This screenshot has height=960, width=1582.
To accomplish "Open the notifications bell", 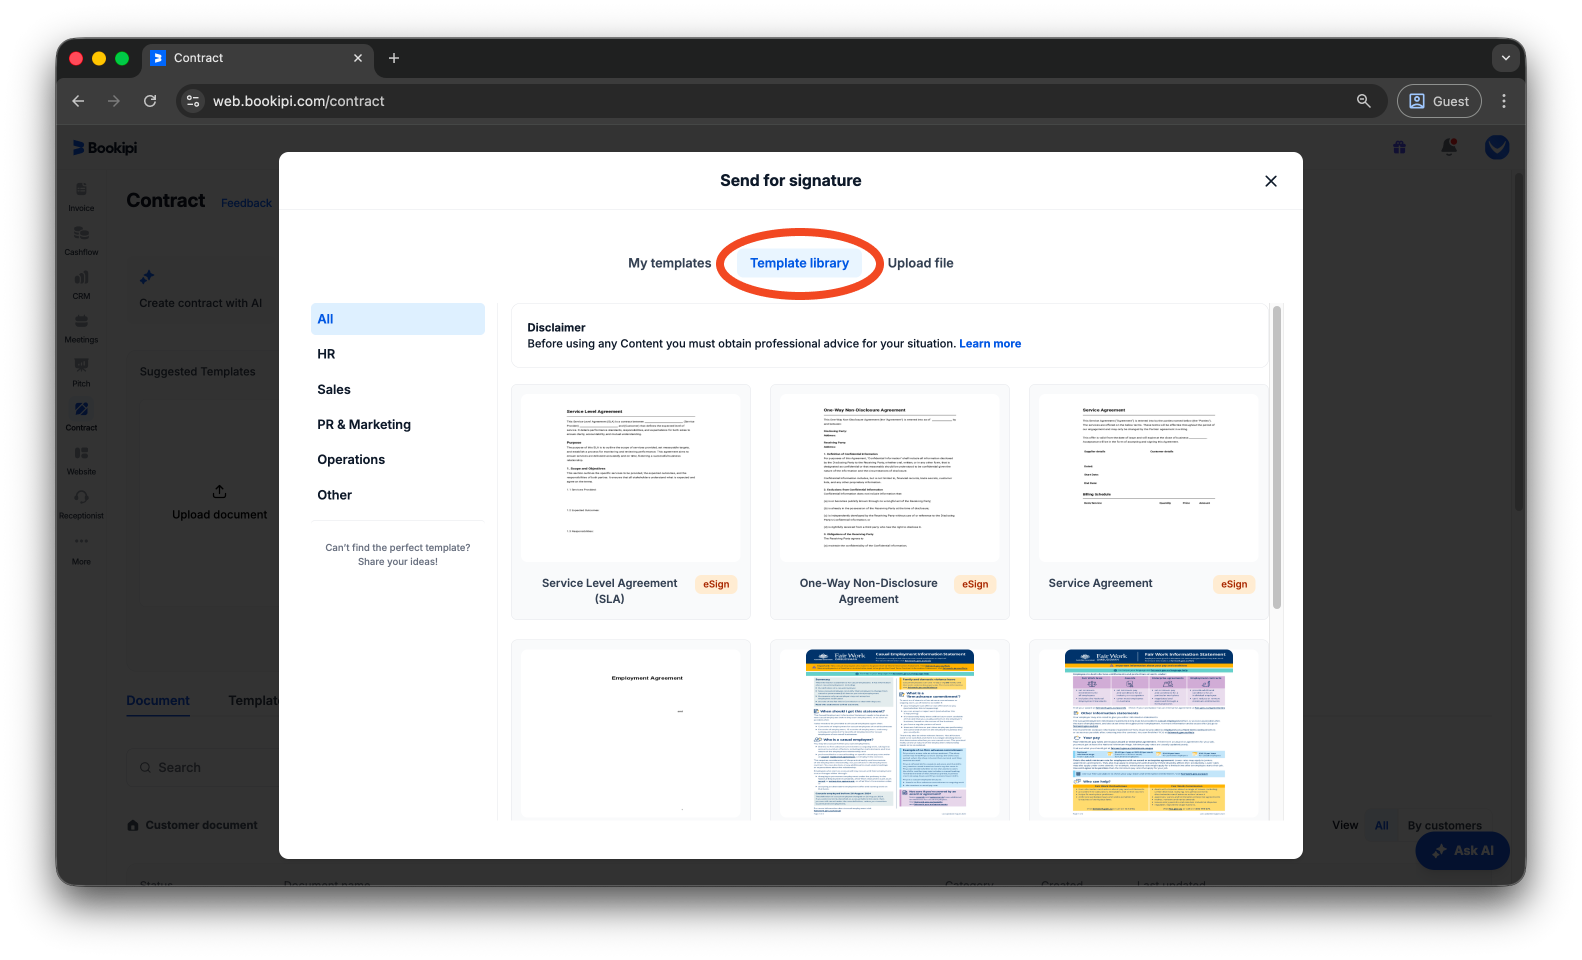I will pos(1448,148).
